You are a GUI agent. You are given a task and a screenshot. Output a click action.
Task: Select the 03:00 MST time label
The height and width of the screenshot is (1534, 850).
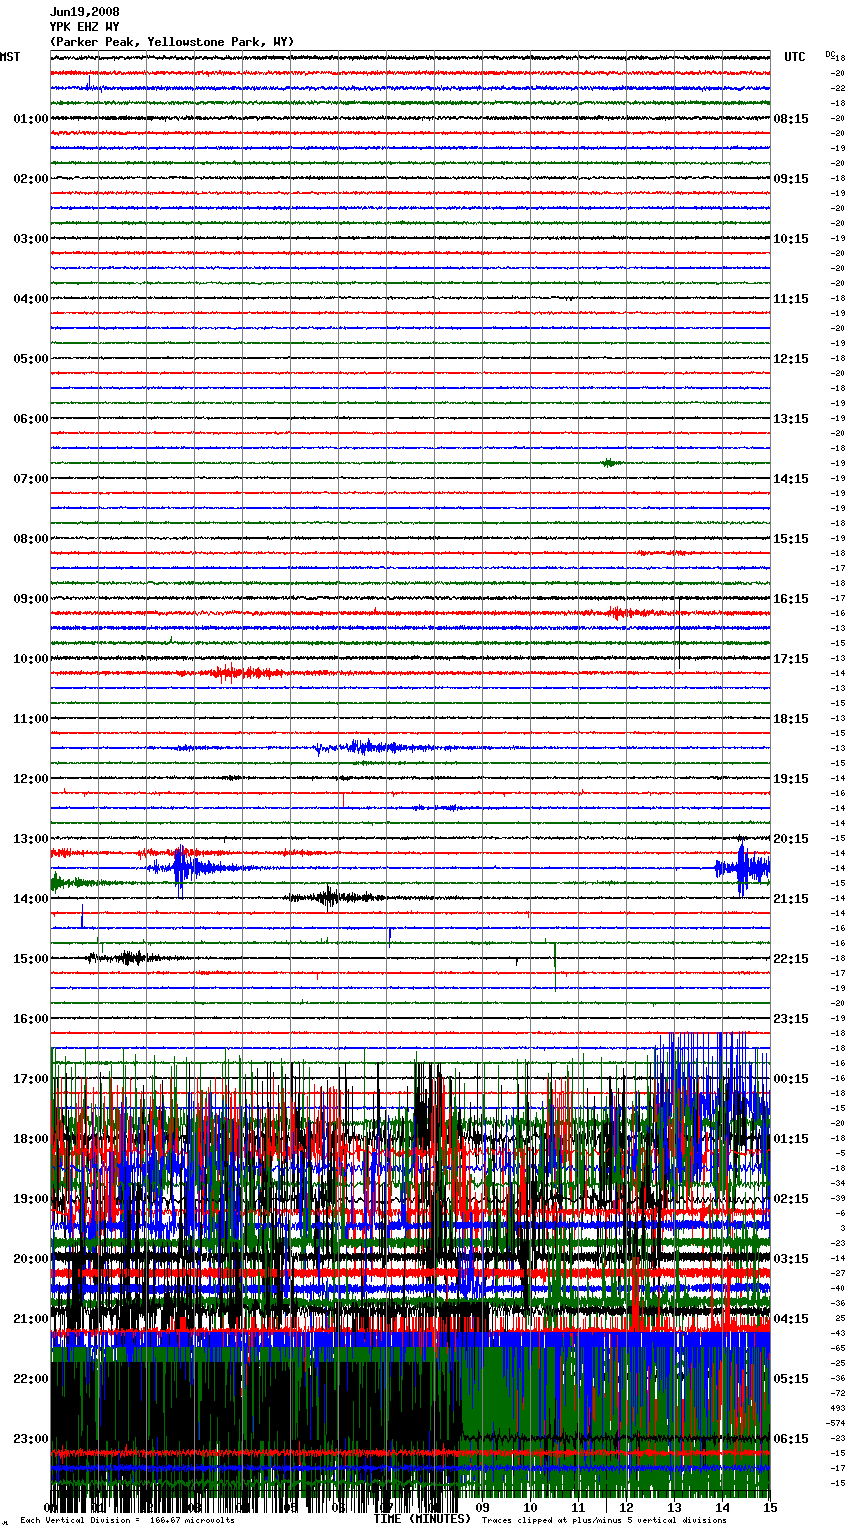click(31, 239)
